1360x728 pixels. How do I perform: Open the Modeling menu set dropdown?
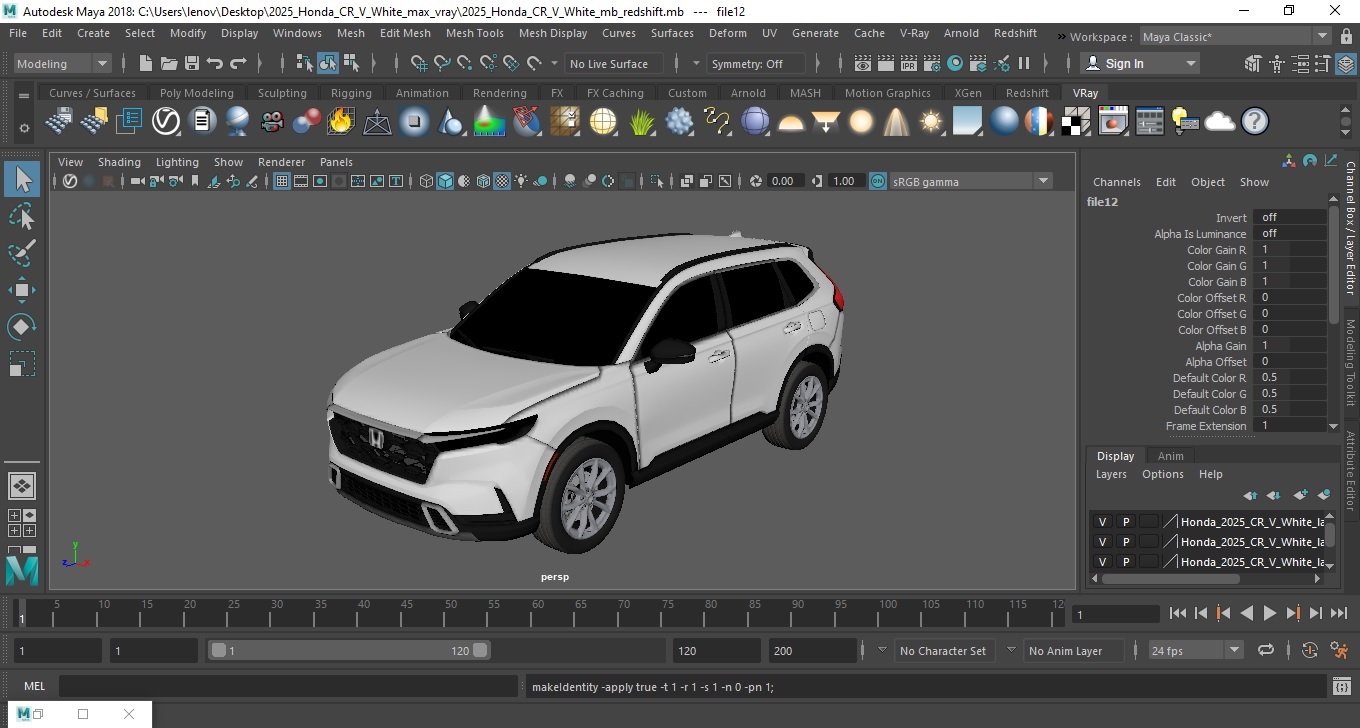(x=63, y=63)
